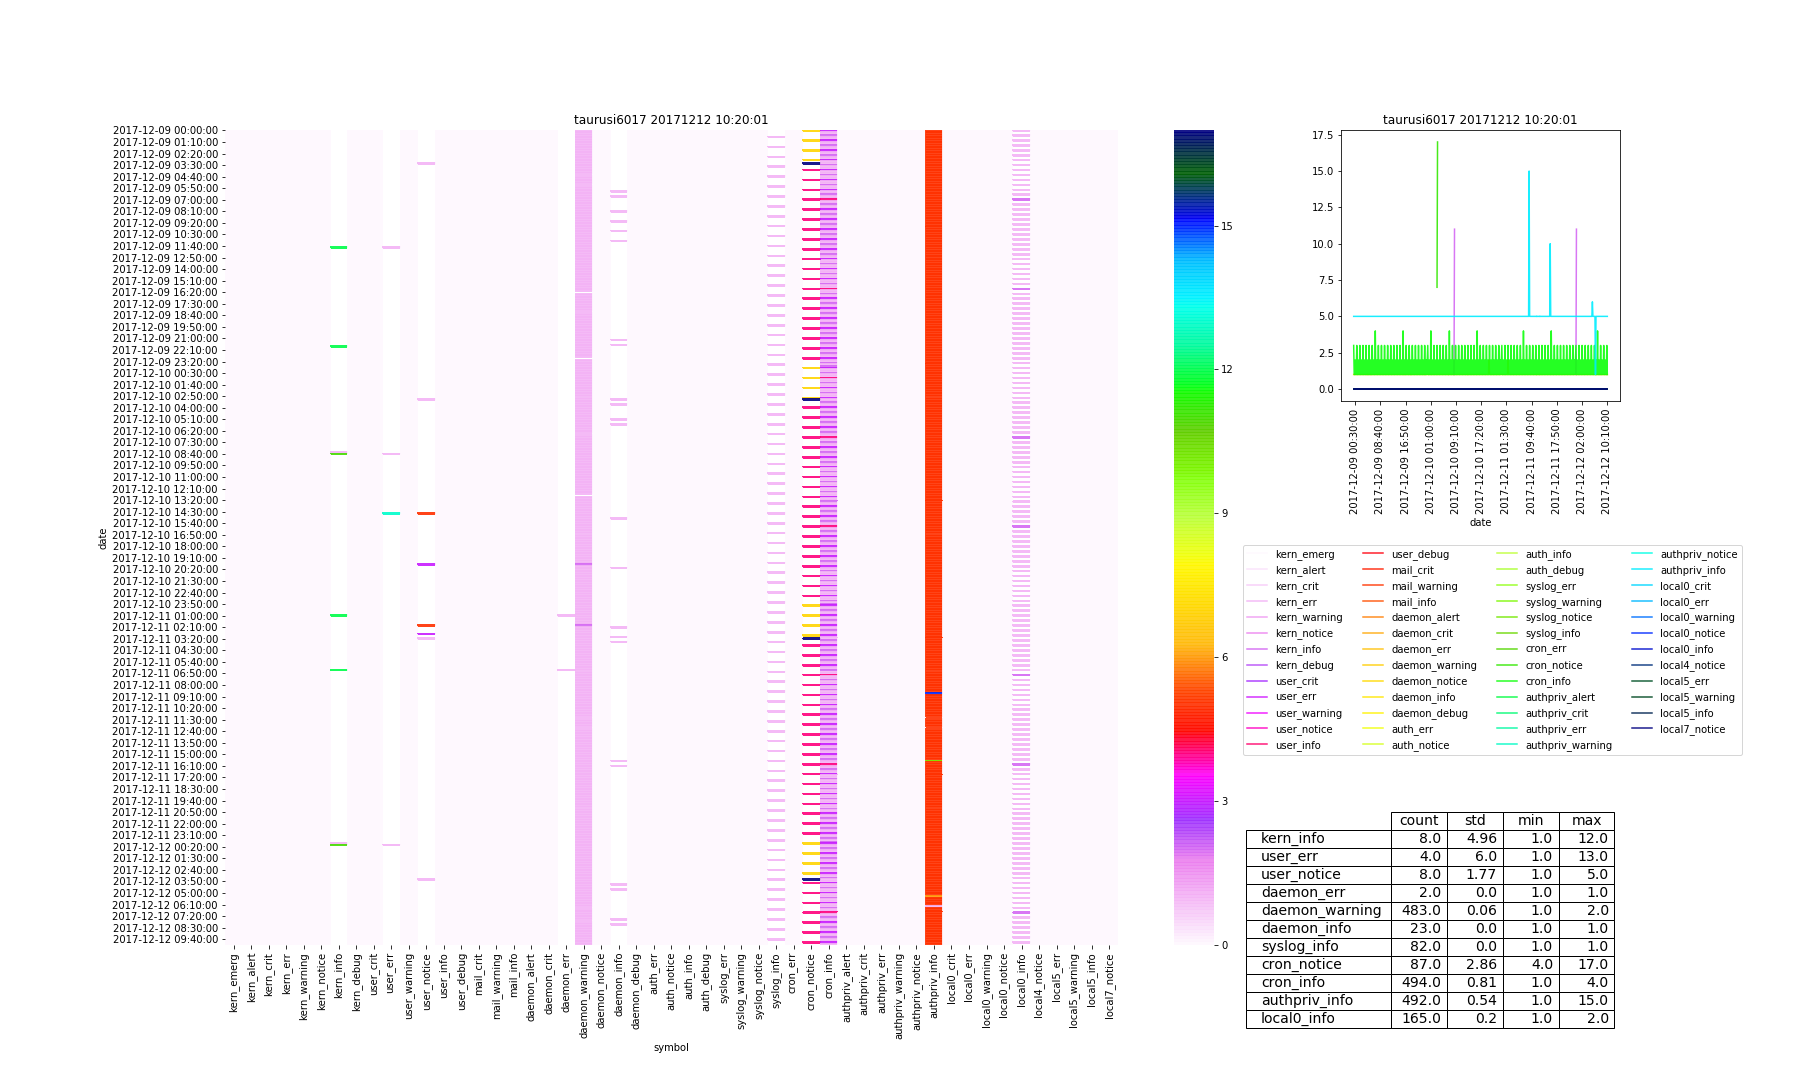
Task: Click the heatmap chart title
Action: (x=671, y=120)
